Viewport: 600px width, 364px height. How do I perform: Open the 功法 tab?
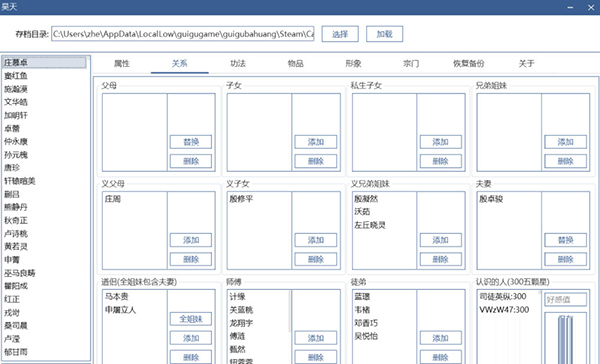238,64
